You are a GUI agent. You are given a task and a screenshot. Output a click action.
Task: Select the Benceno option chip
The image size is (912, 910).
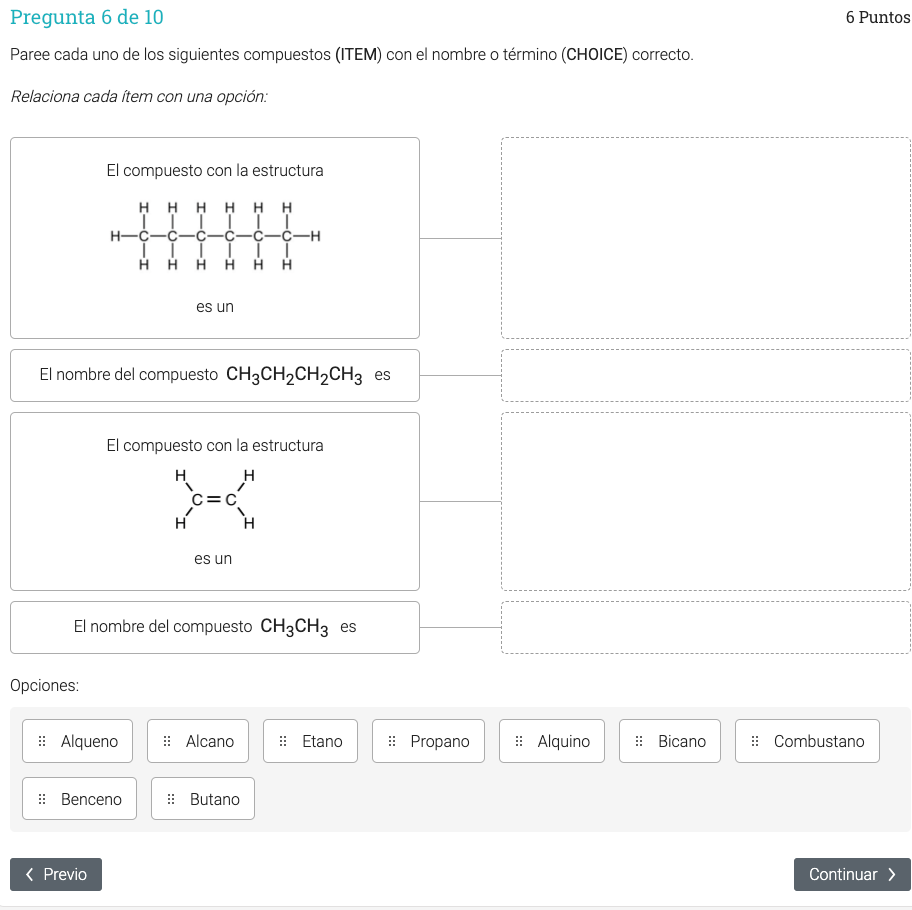pyautogui.click(x=79, y=799)
